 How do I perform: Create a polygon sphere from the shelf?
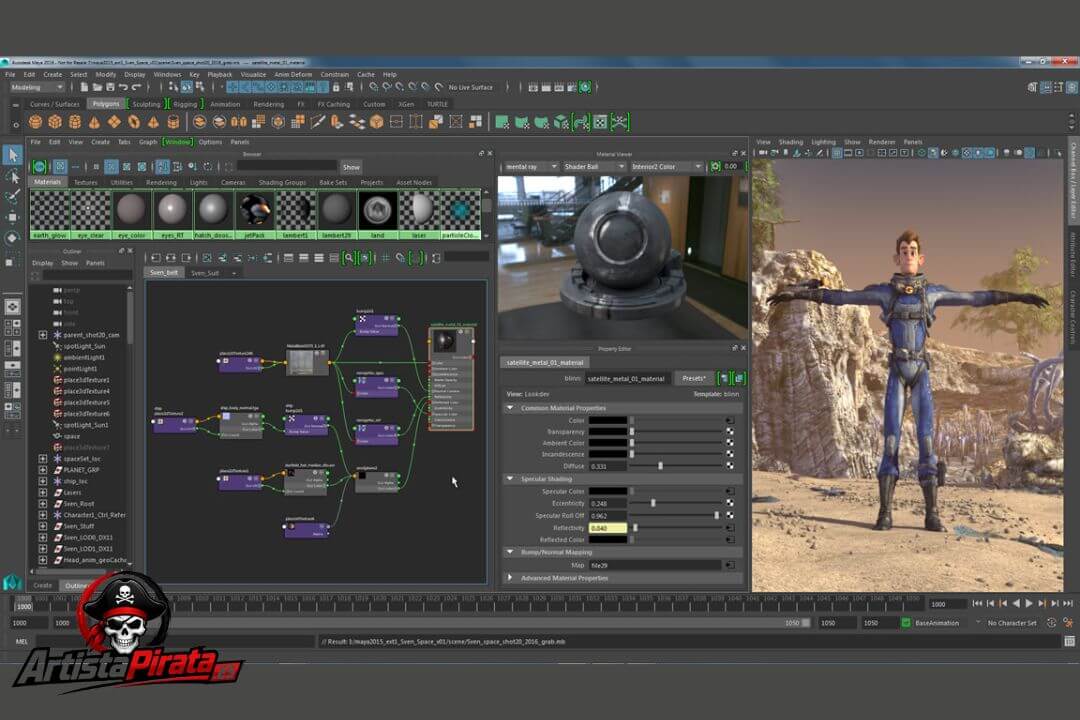(35, 122)
